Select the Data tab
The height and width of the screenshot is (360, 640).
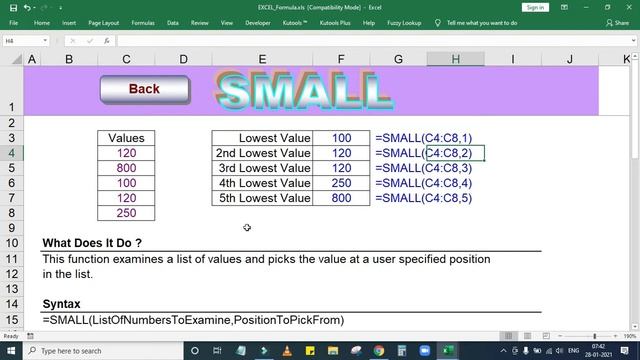click(x=173, y=23)
